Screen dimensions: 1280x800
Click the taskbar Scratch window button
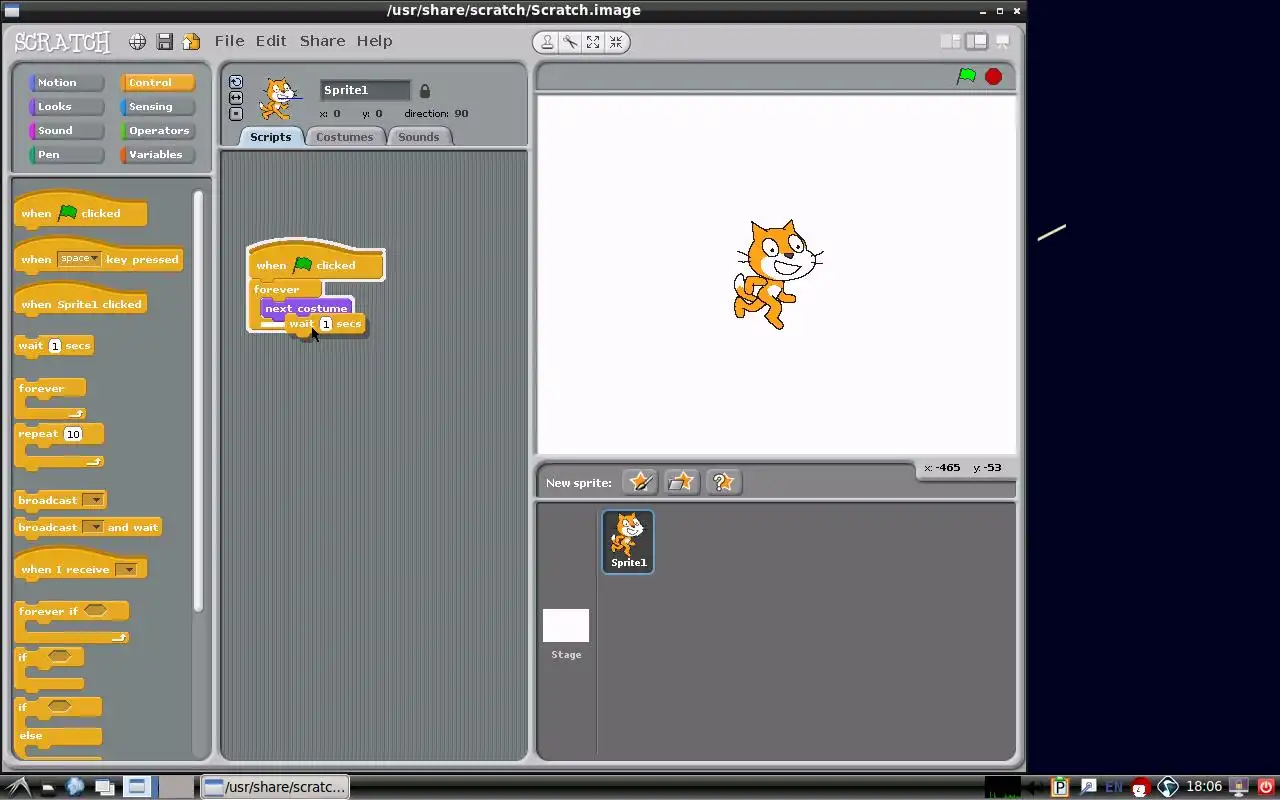click(275, 787)
